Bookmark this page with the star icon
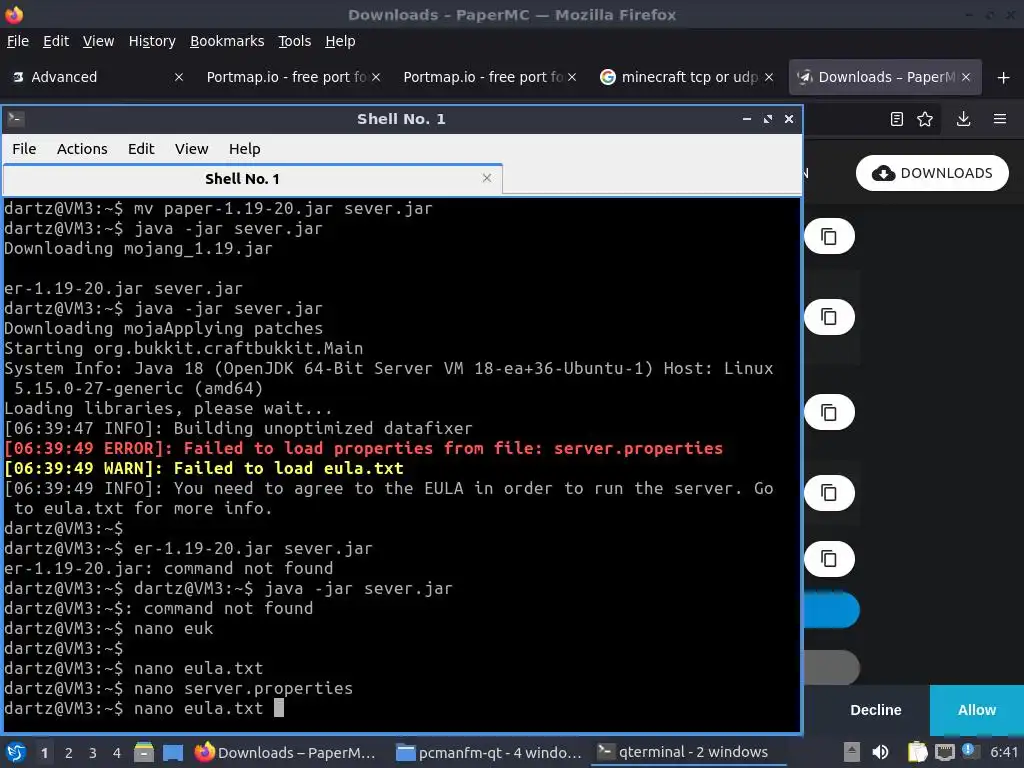 click(x=925, y=119)
